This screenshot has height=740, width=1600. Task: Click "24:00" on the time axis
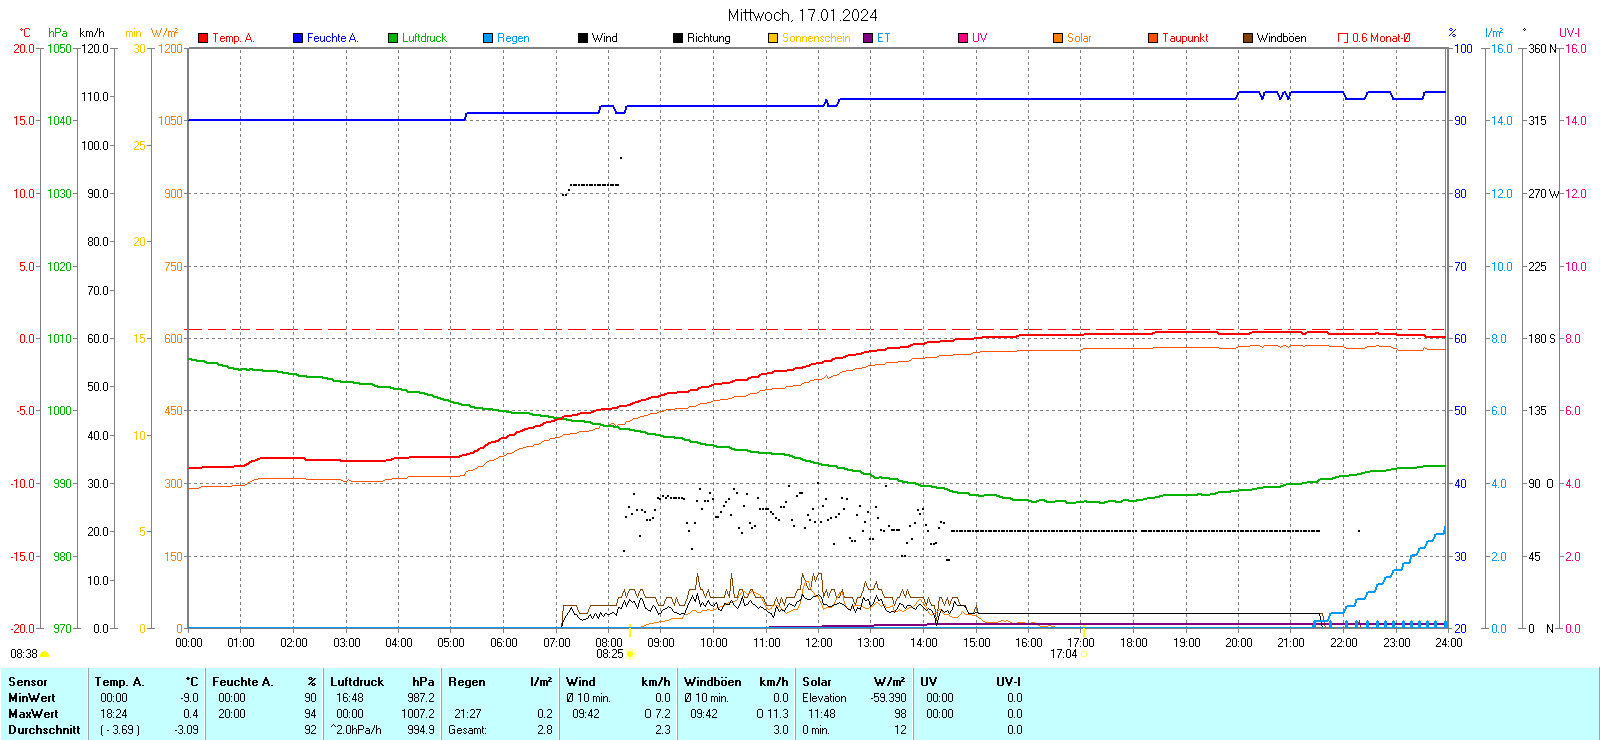coord(1449,643)
